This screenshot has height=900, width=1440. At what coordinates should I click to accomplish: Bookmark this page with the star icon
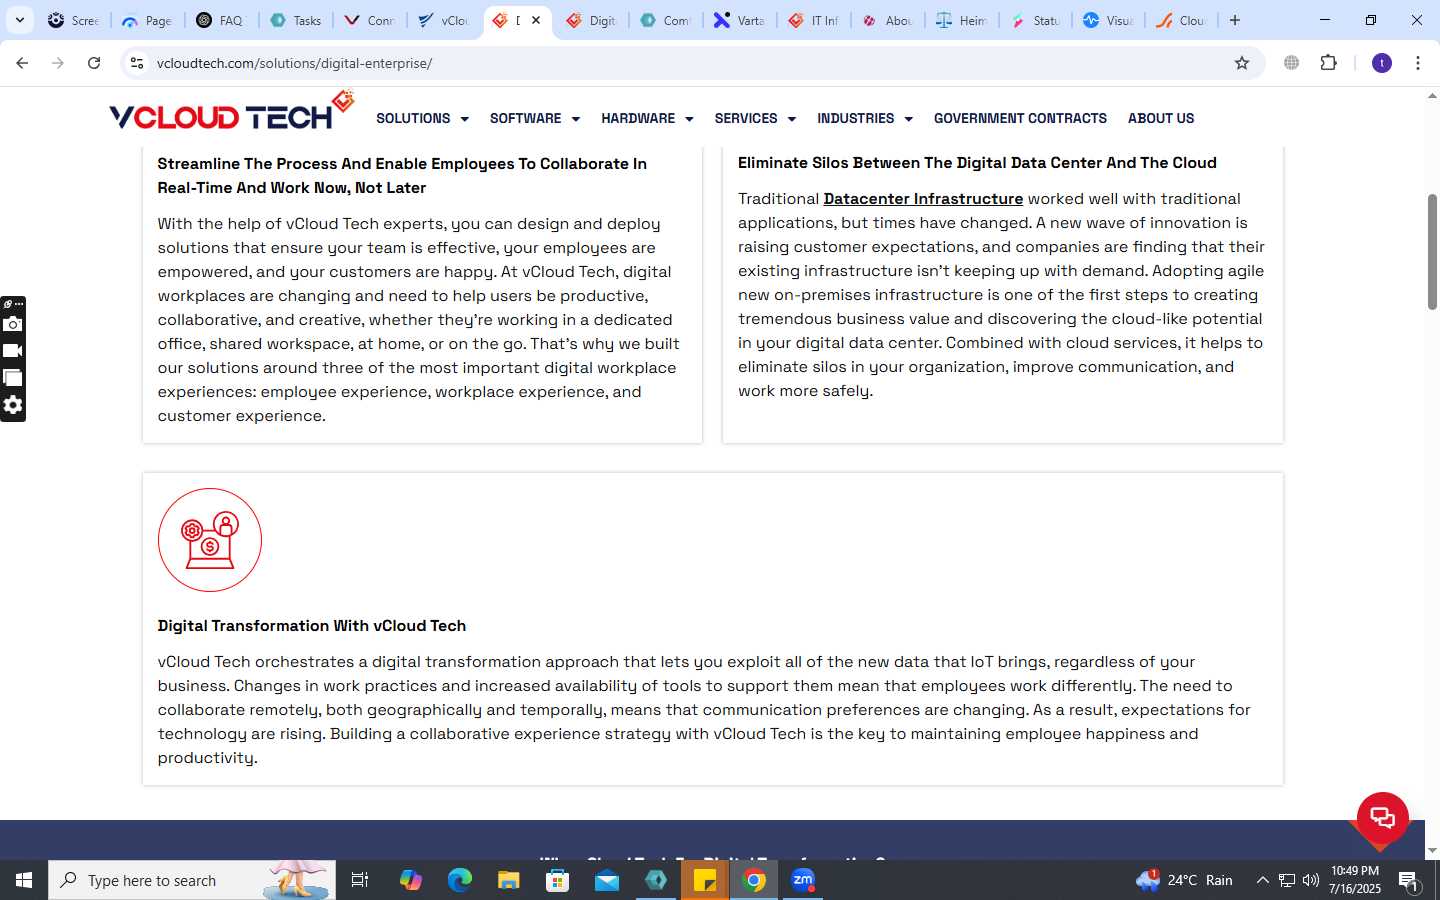(x=1242, y=63)
